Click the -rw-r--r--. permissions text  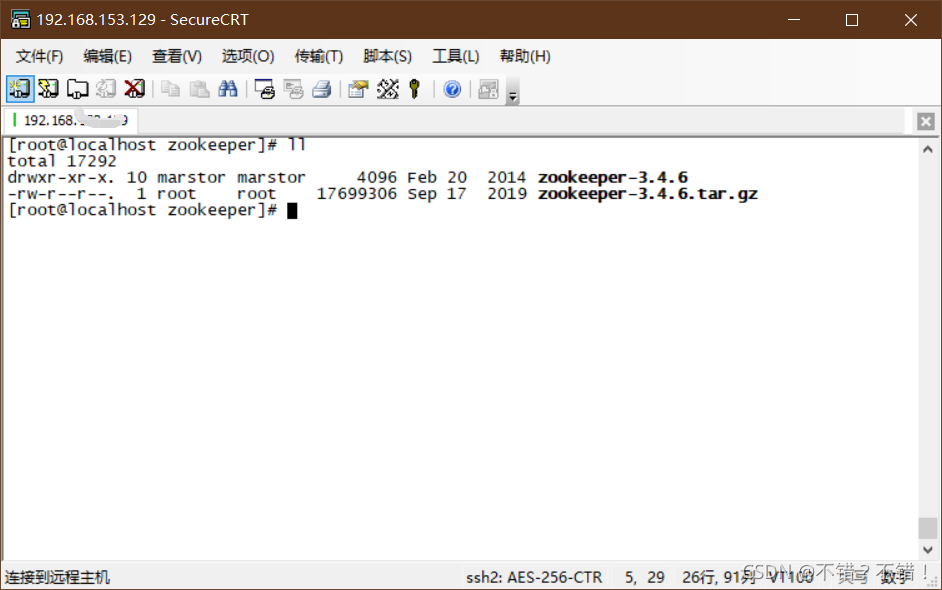tap(60, 194)
